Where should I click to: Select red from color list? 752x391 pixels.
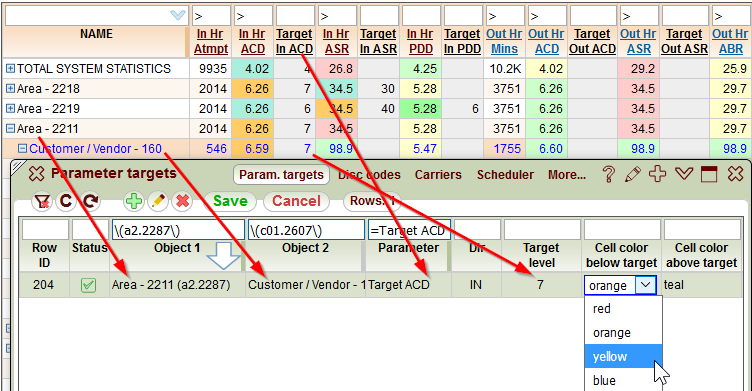click(x=623, y=308)
